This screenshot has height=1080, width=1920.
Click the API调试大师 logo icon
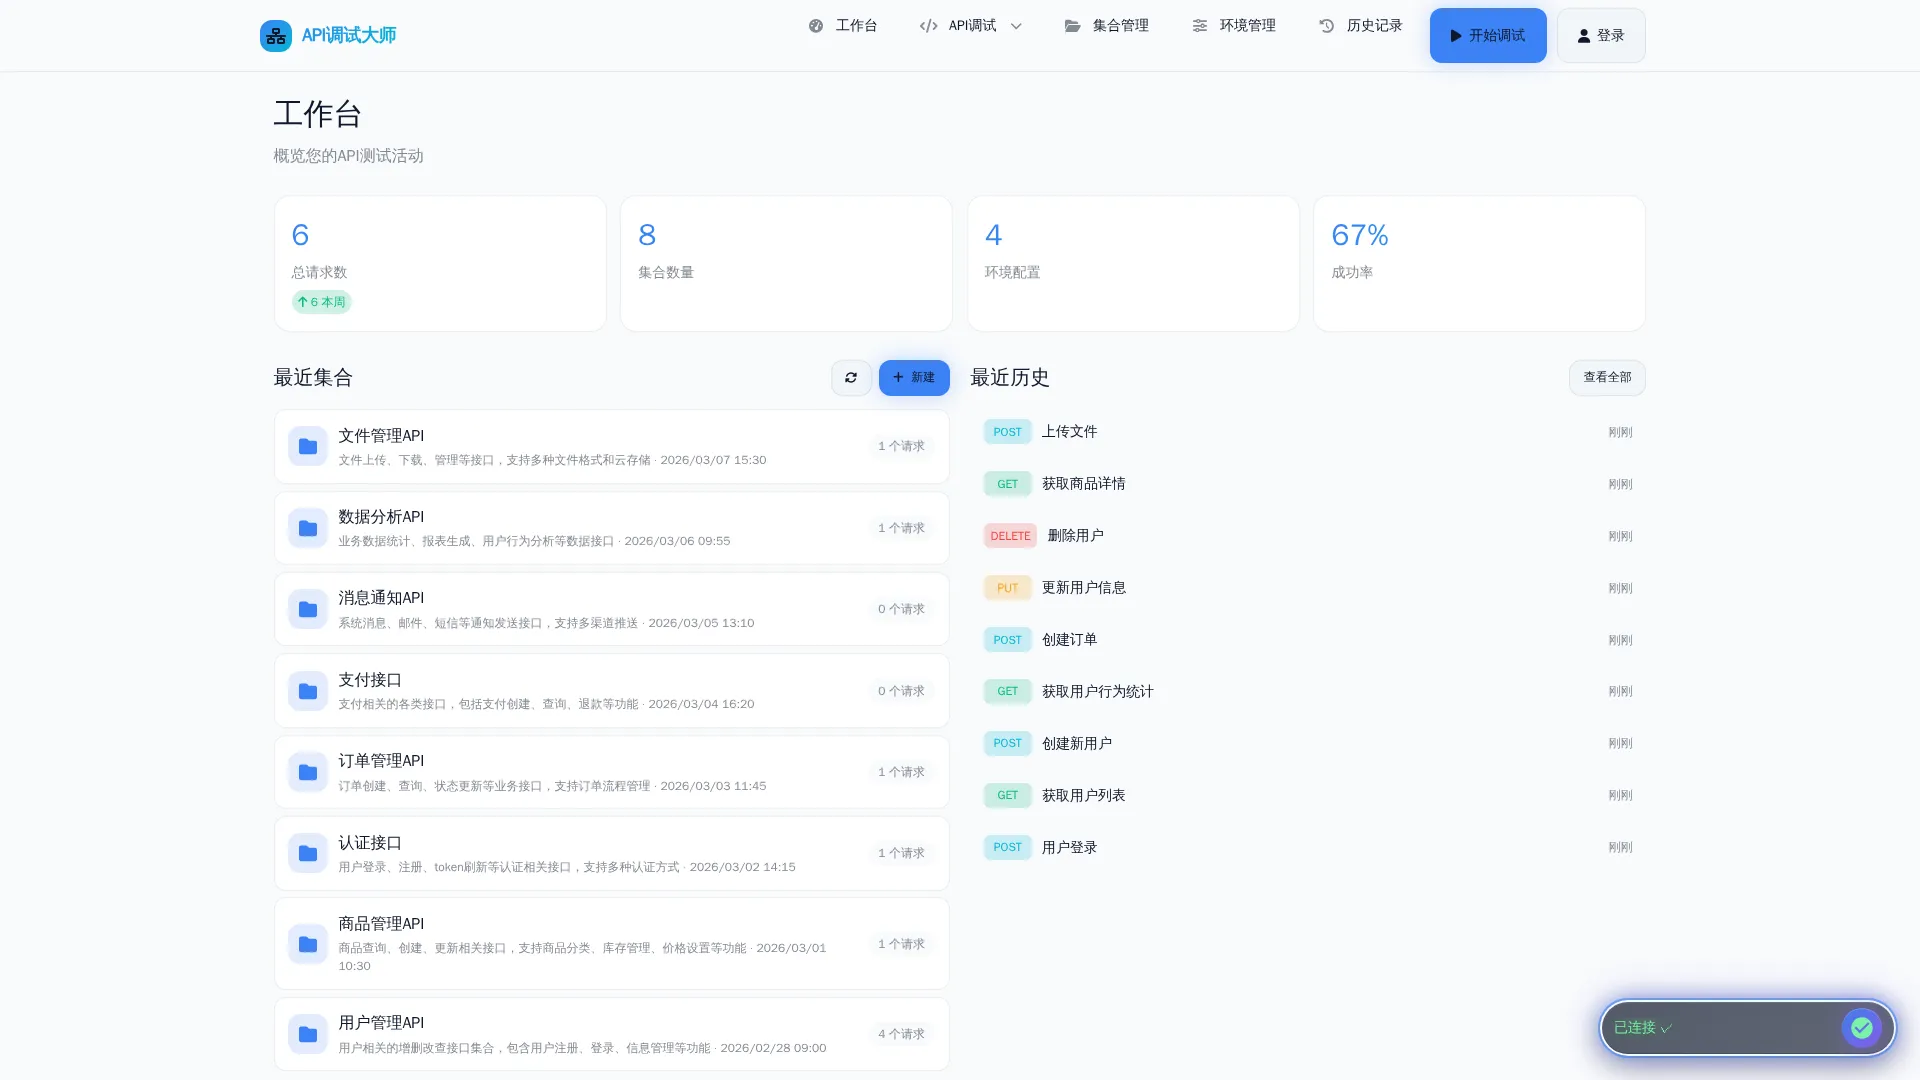coord(275,36)
